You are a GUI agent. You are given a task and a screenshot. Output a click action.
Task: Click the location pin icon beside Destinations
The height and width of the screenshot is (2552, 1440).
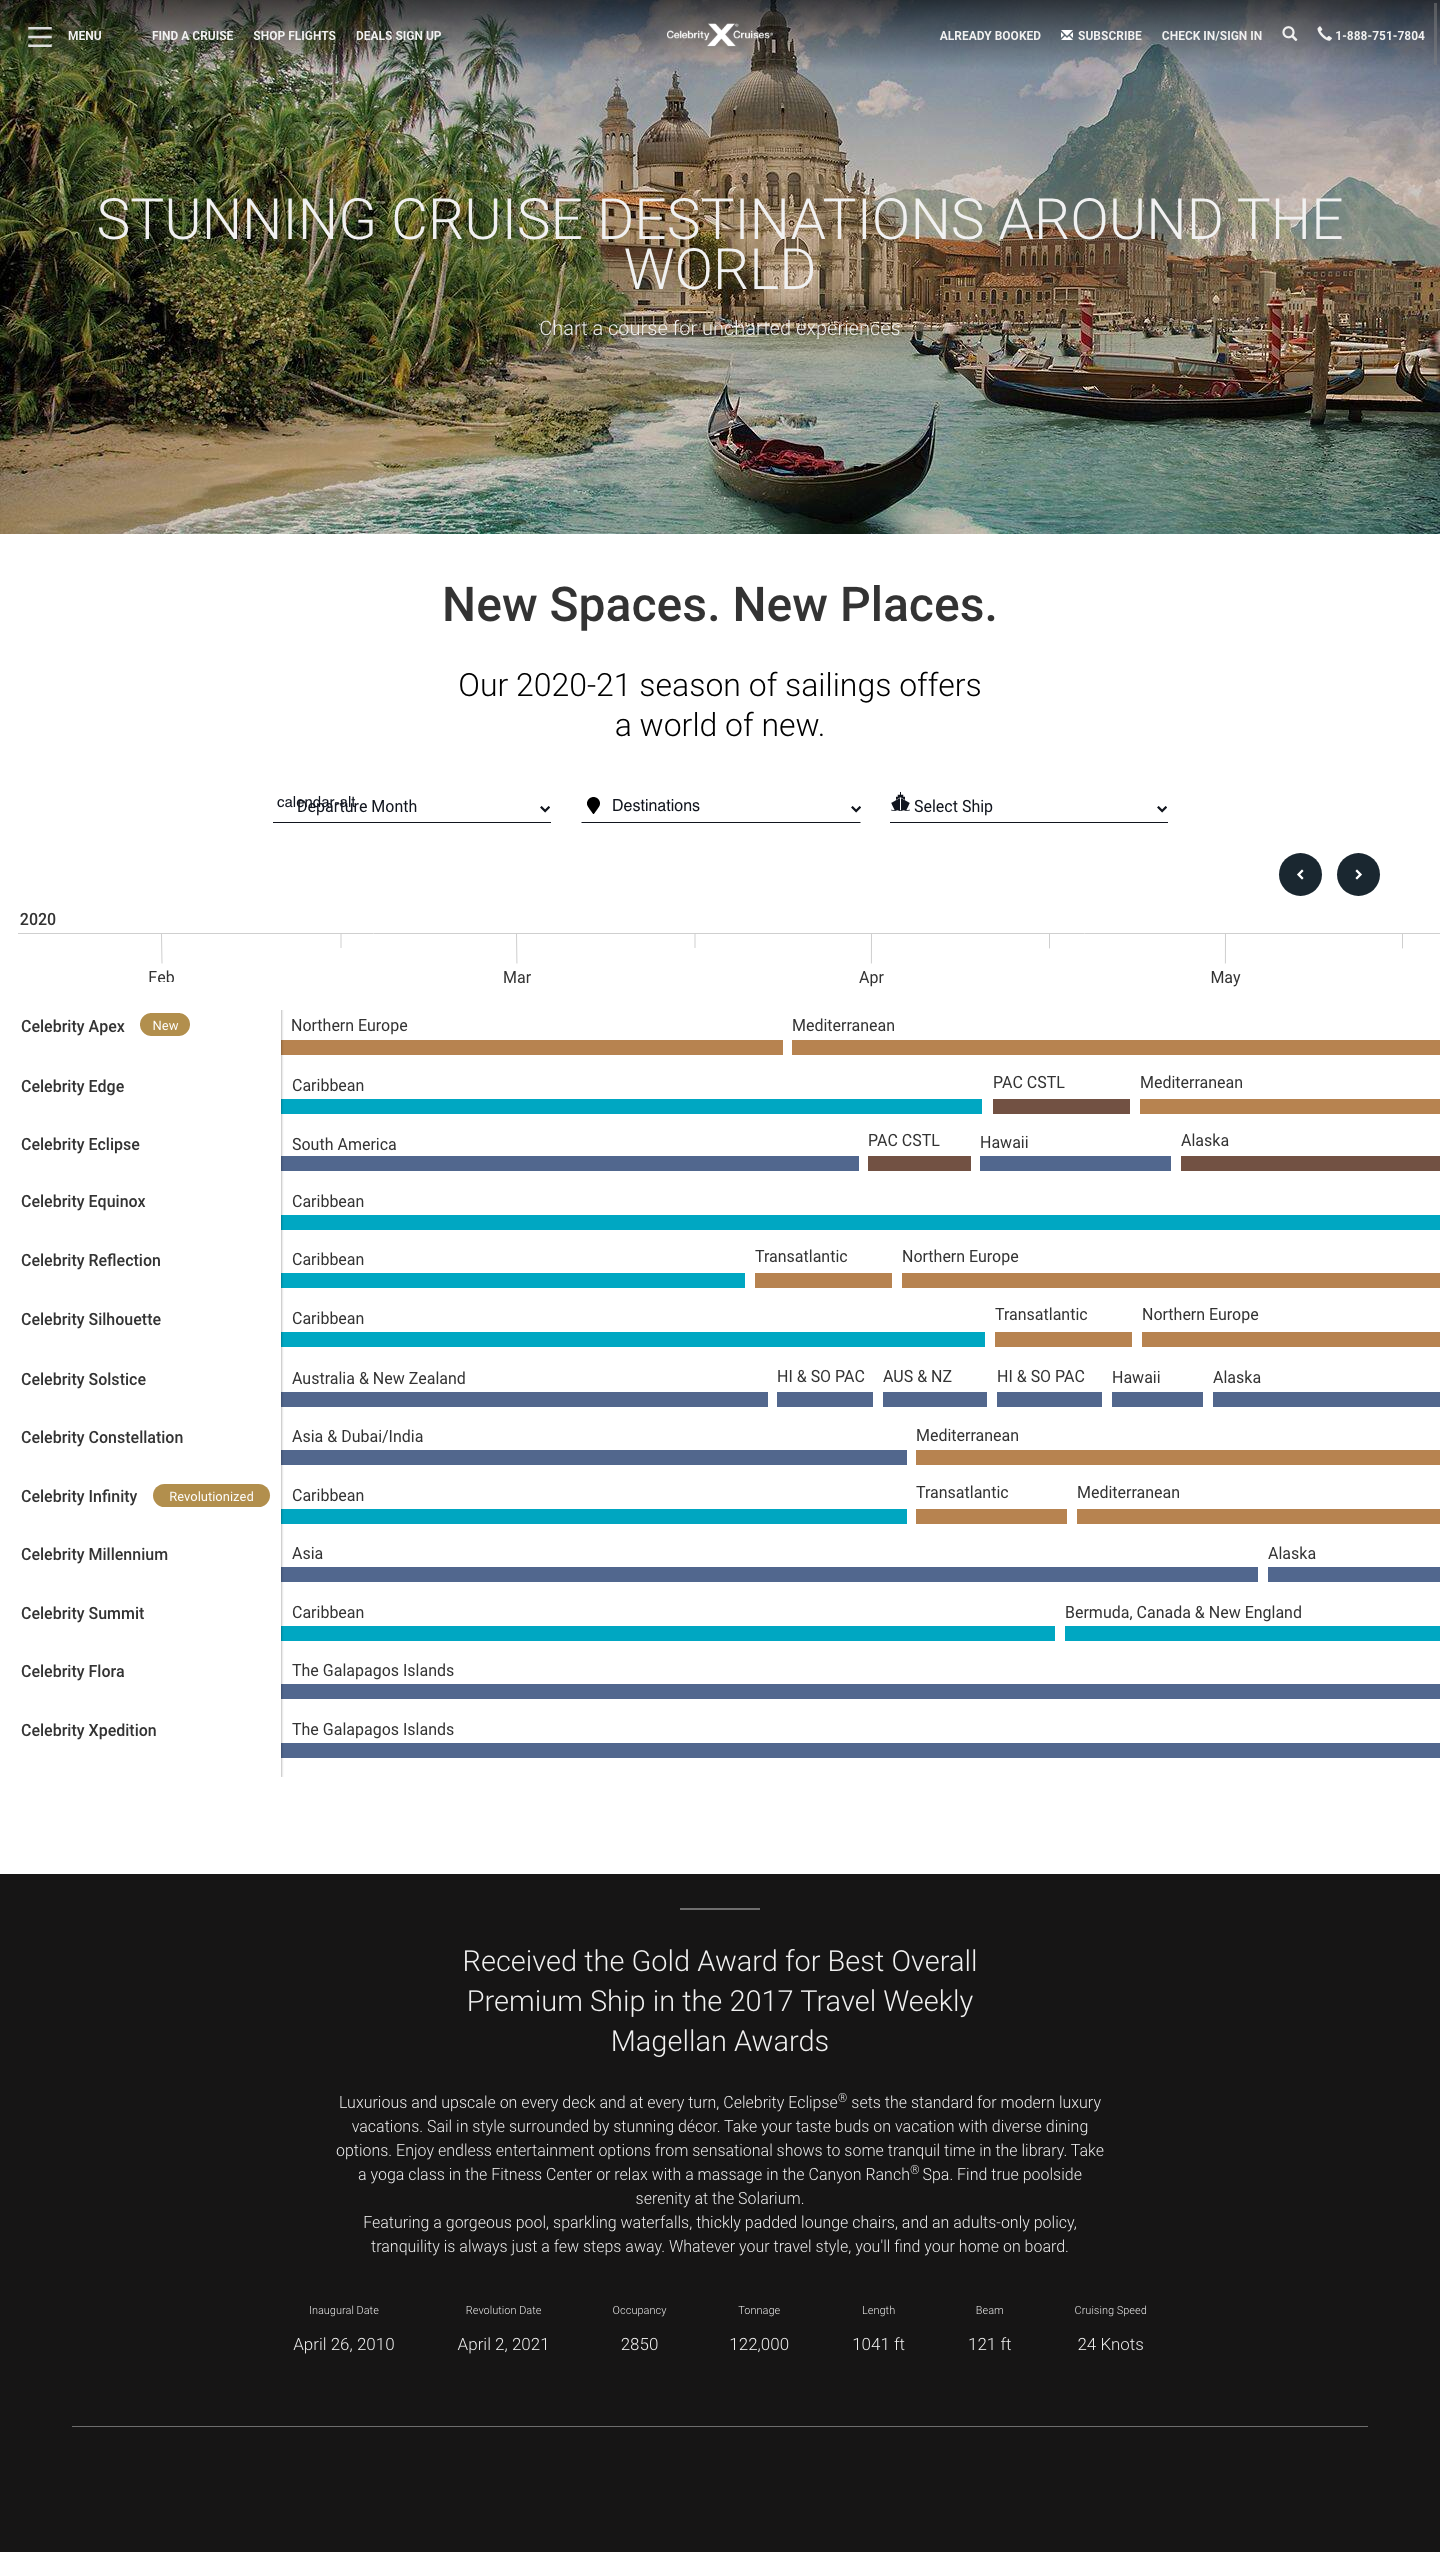(593, 805)
